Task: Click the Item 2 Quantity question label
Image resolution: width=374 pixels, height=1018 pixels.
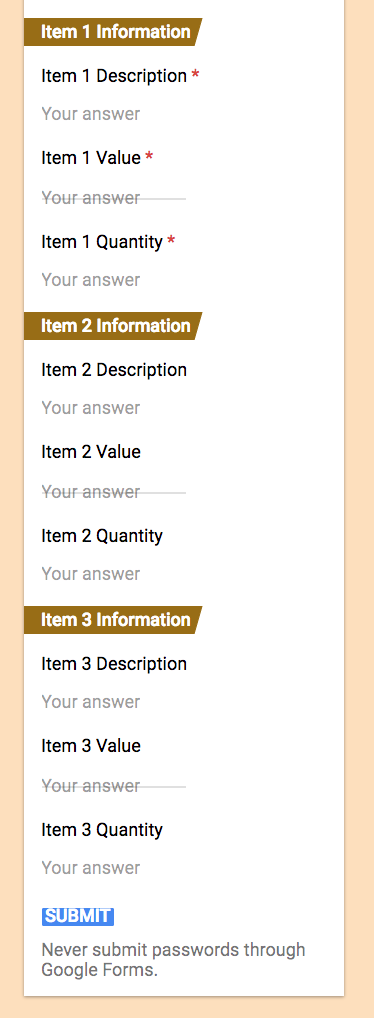Action: (102, 536)
